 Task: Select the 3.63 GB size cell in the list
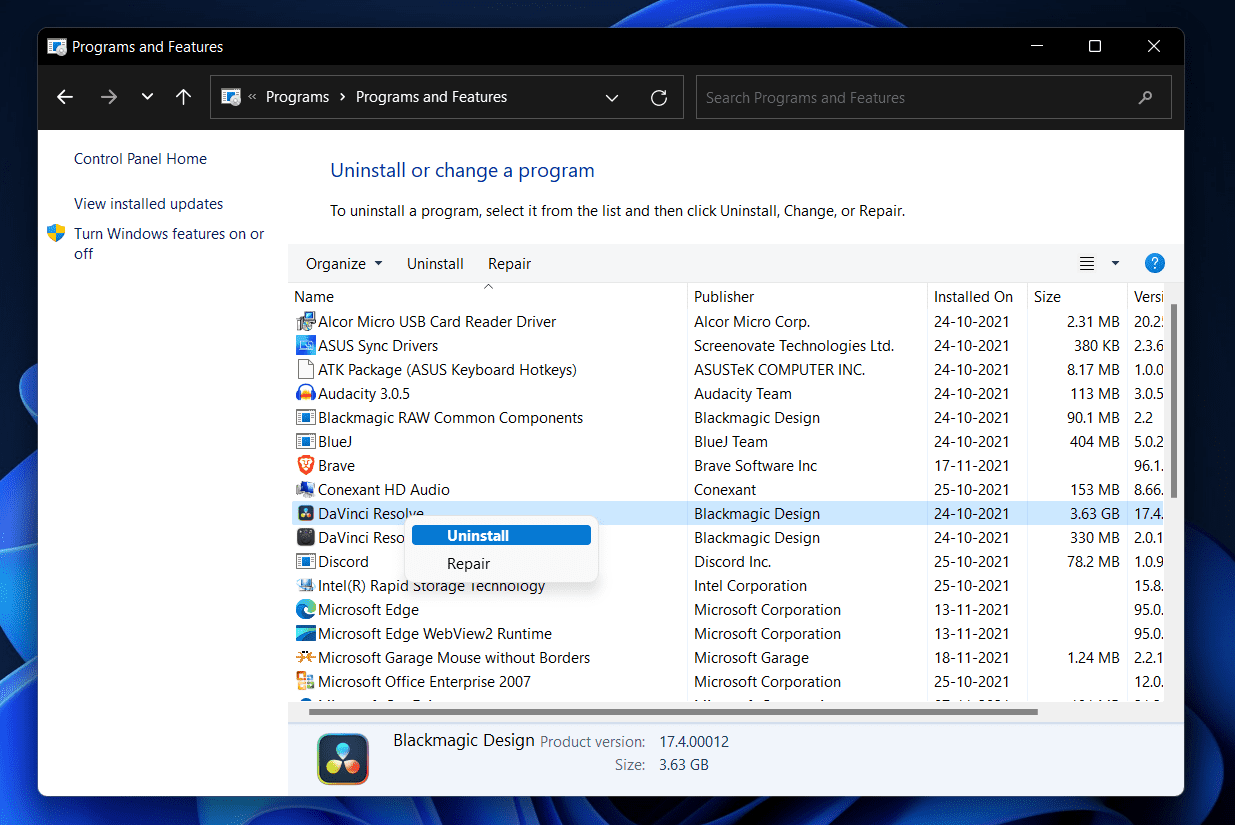[1094, 514]
